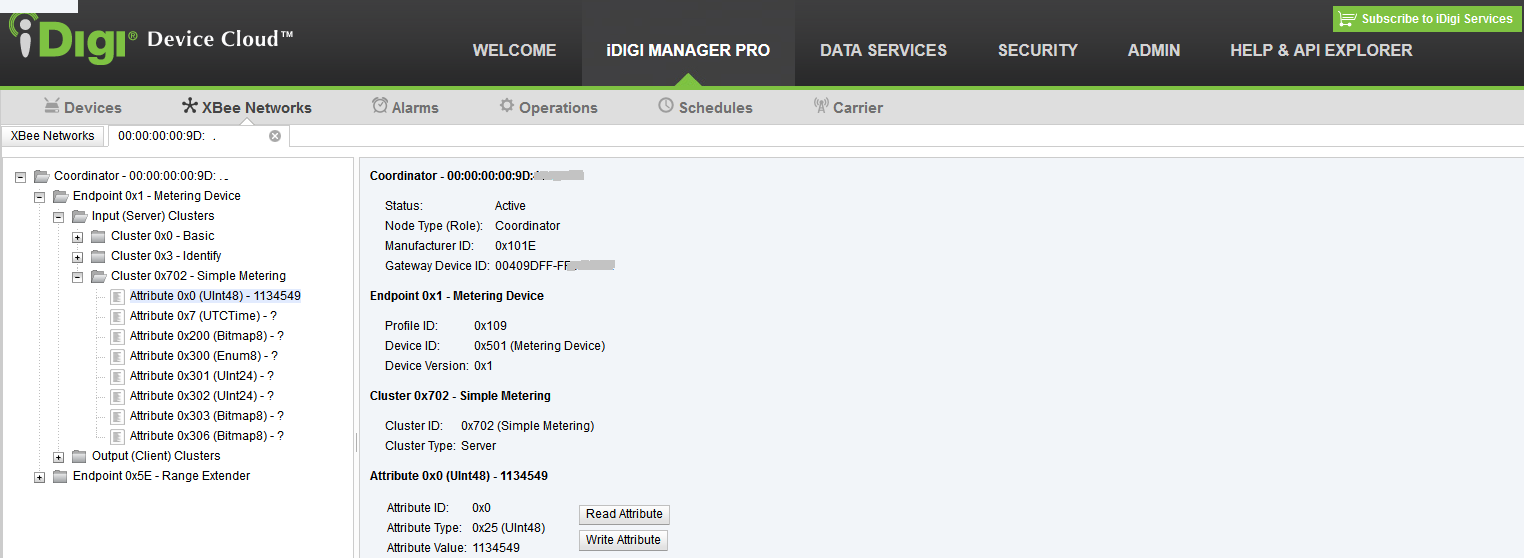Expand Cluster 0x3 - Identify node

(78, 257)
